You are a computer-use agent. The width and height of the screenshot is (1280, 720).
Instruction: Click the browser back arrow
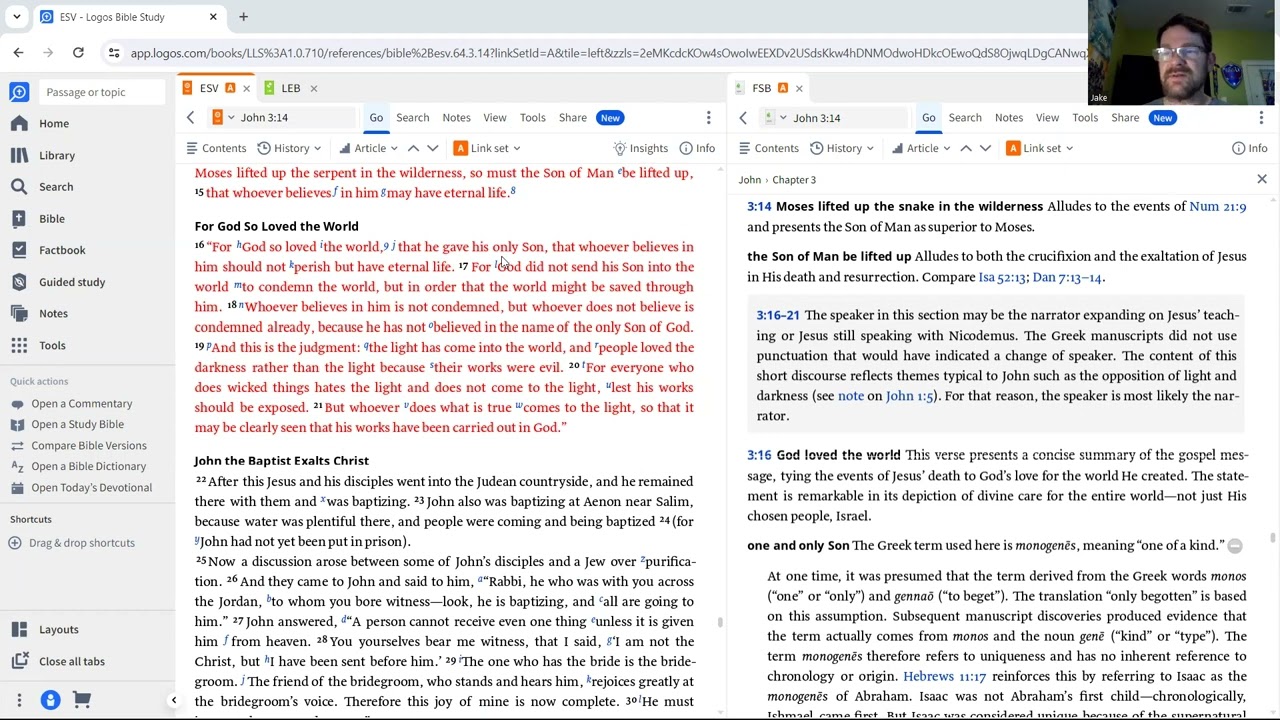[x=18, y=53]
